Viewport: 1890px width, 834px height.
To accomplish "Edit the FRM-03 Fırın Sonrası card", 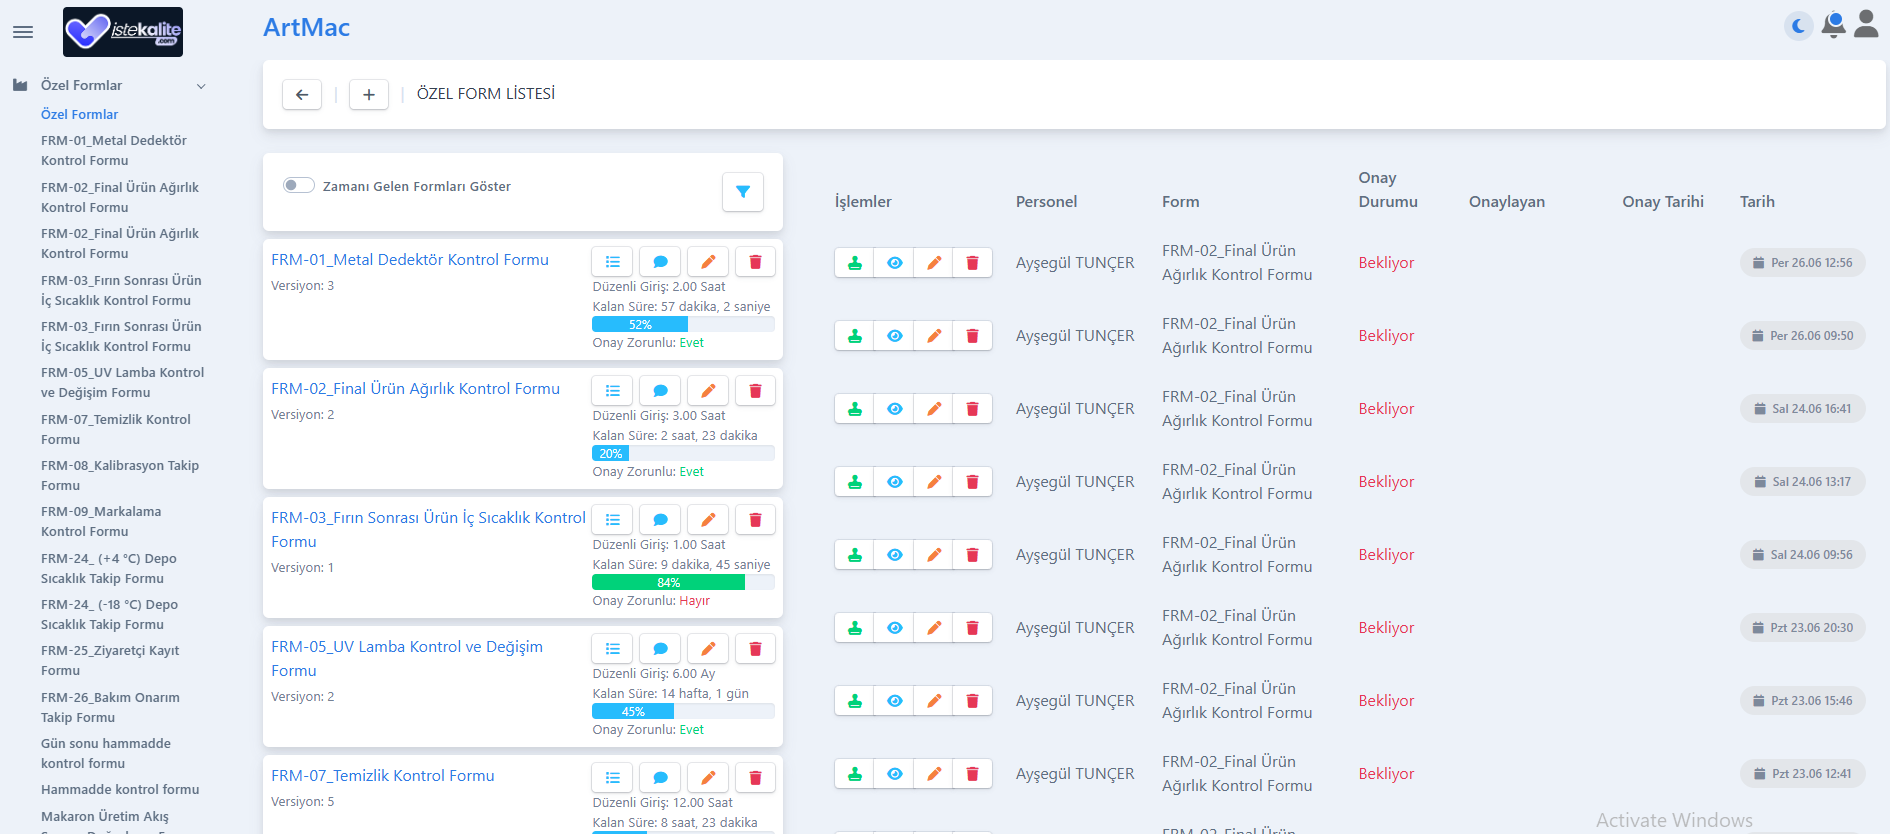I will tap(708, 520).
